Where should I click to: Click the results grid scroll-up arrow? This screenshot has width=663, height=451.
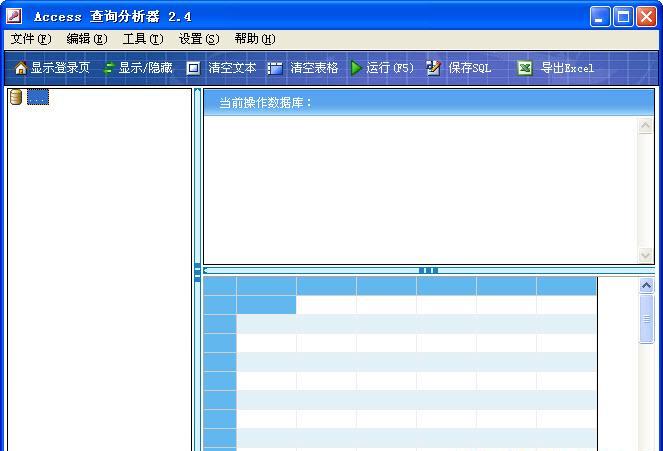tap(646, 286)
